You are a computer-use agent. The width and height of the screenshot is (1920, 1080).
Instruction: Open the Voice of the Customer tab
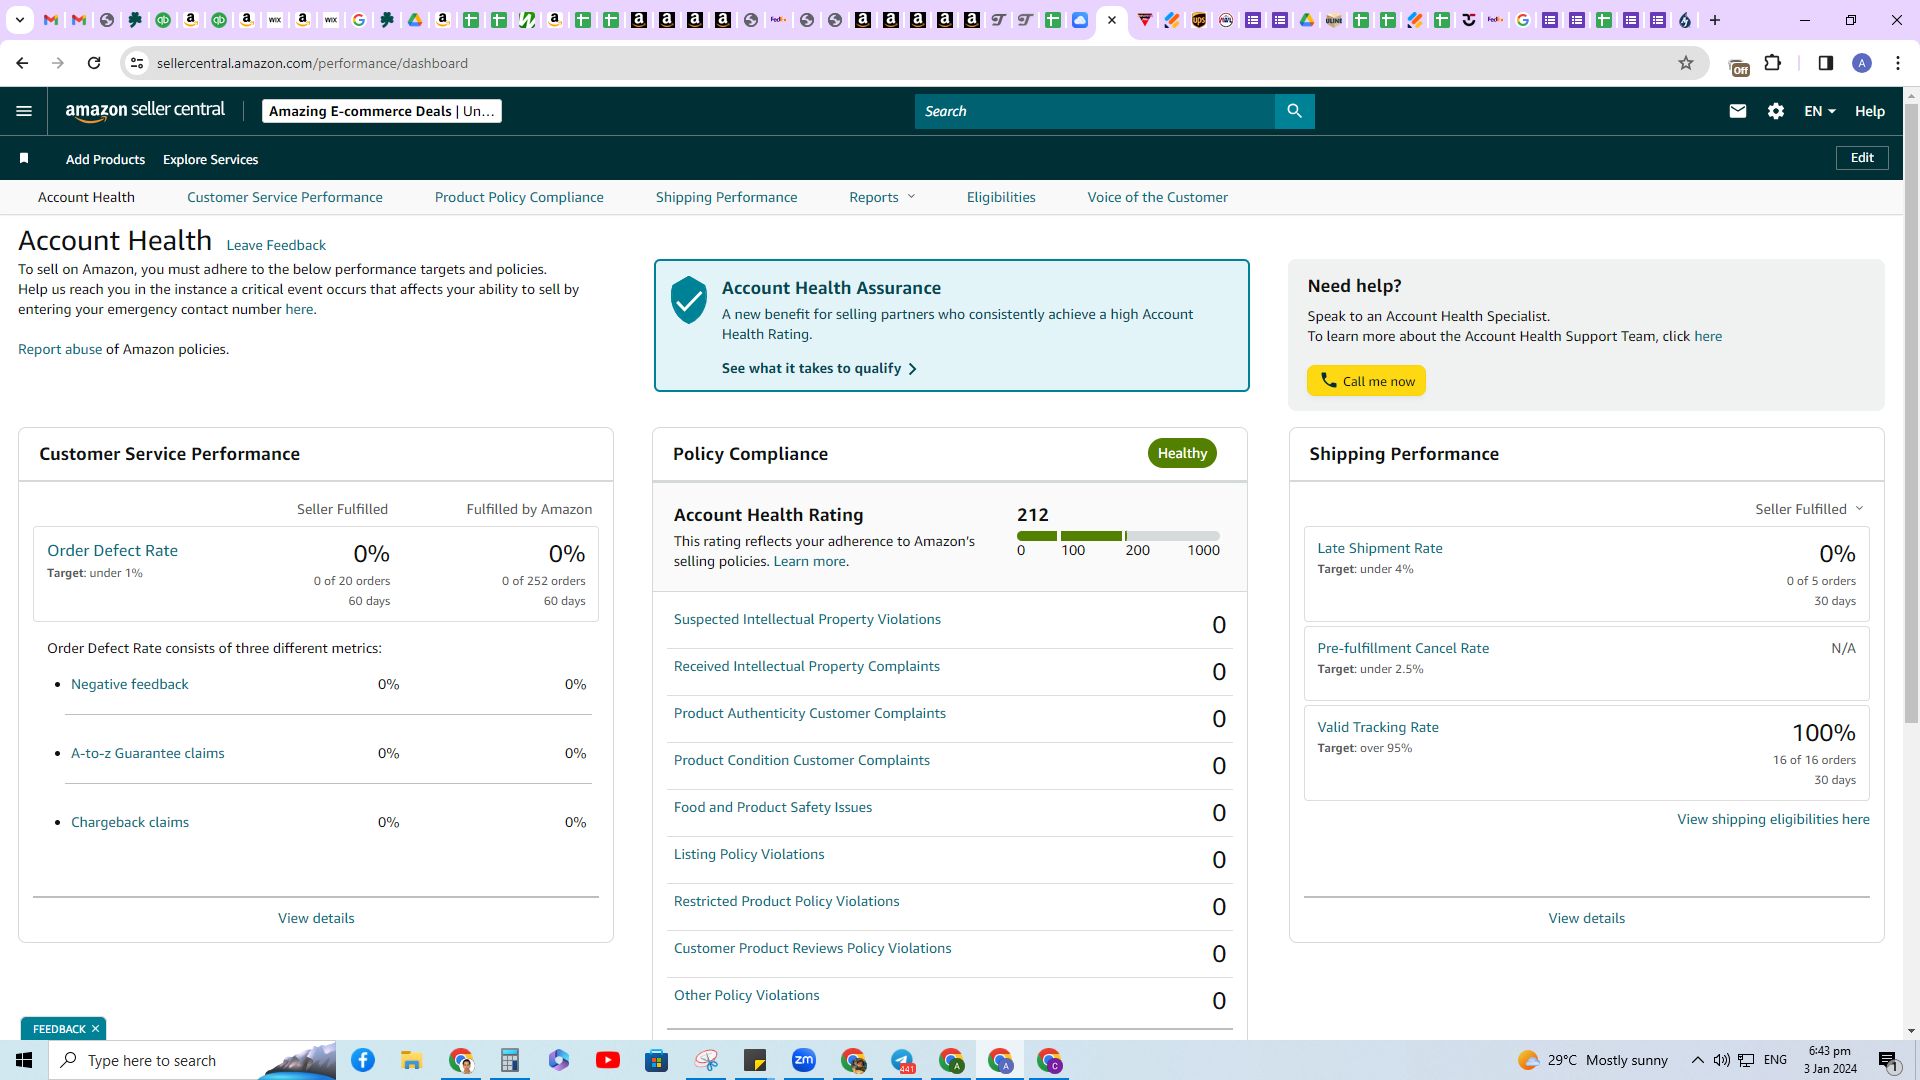click(1158, 197)
